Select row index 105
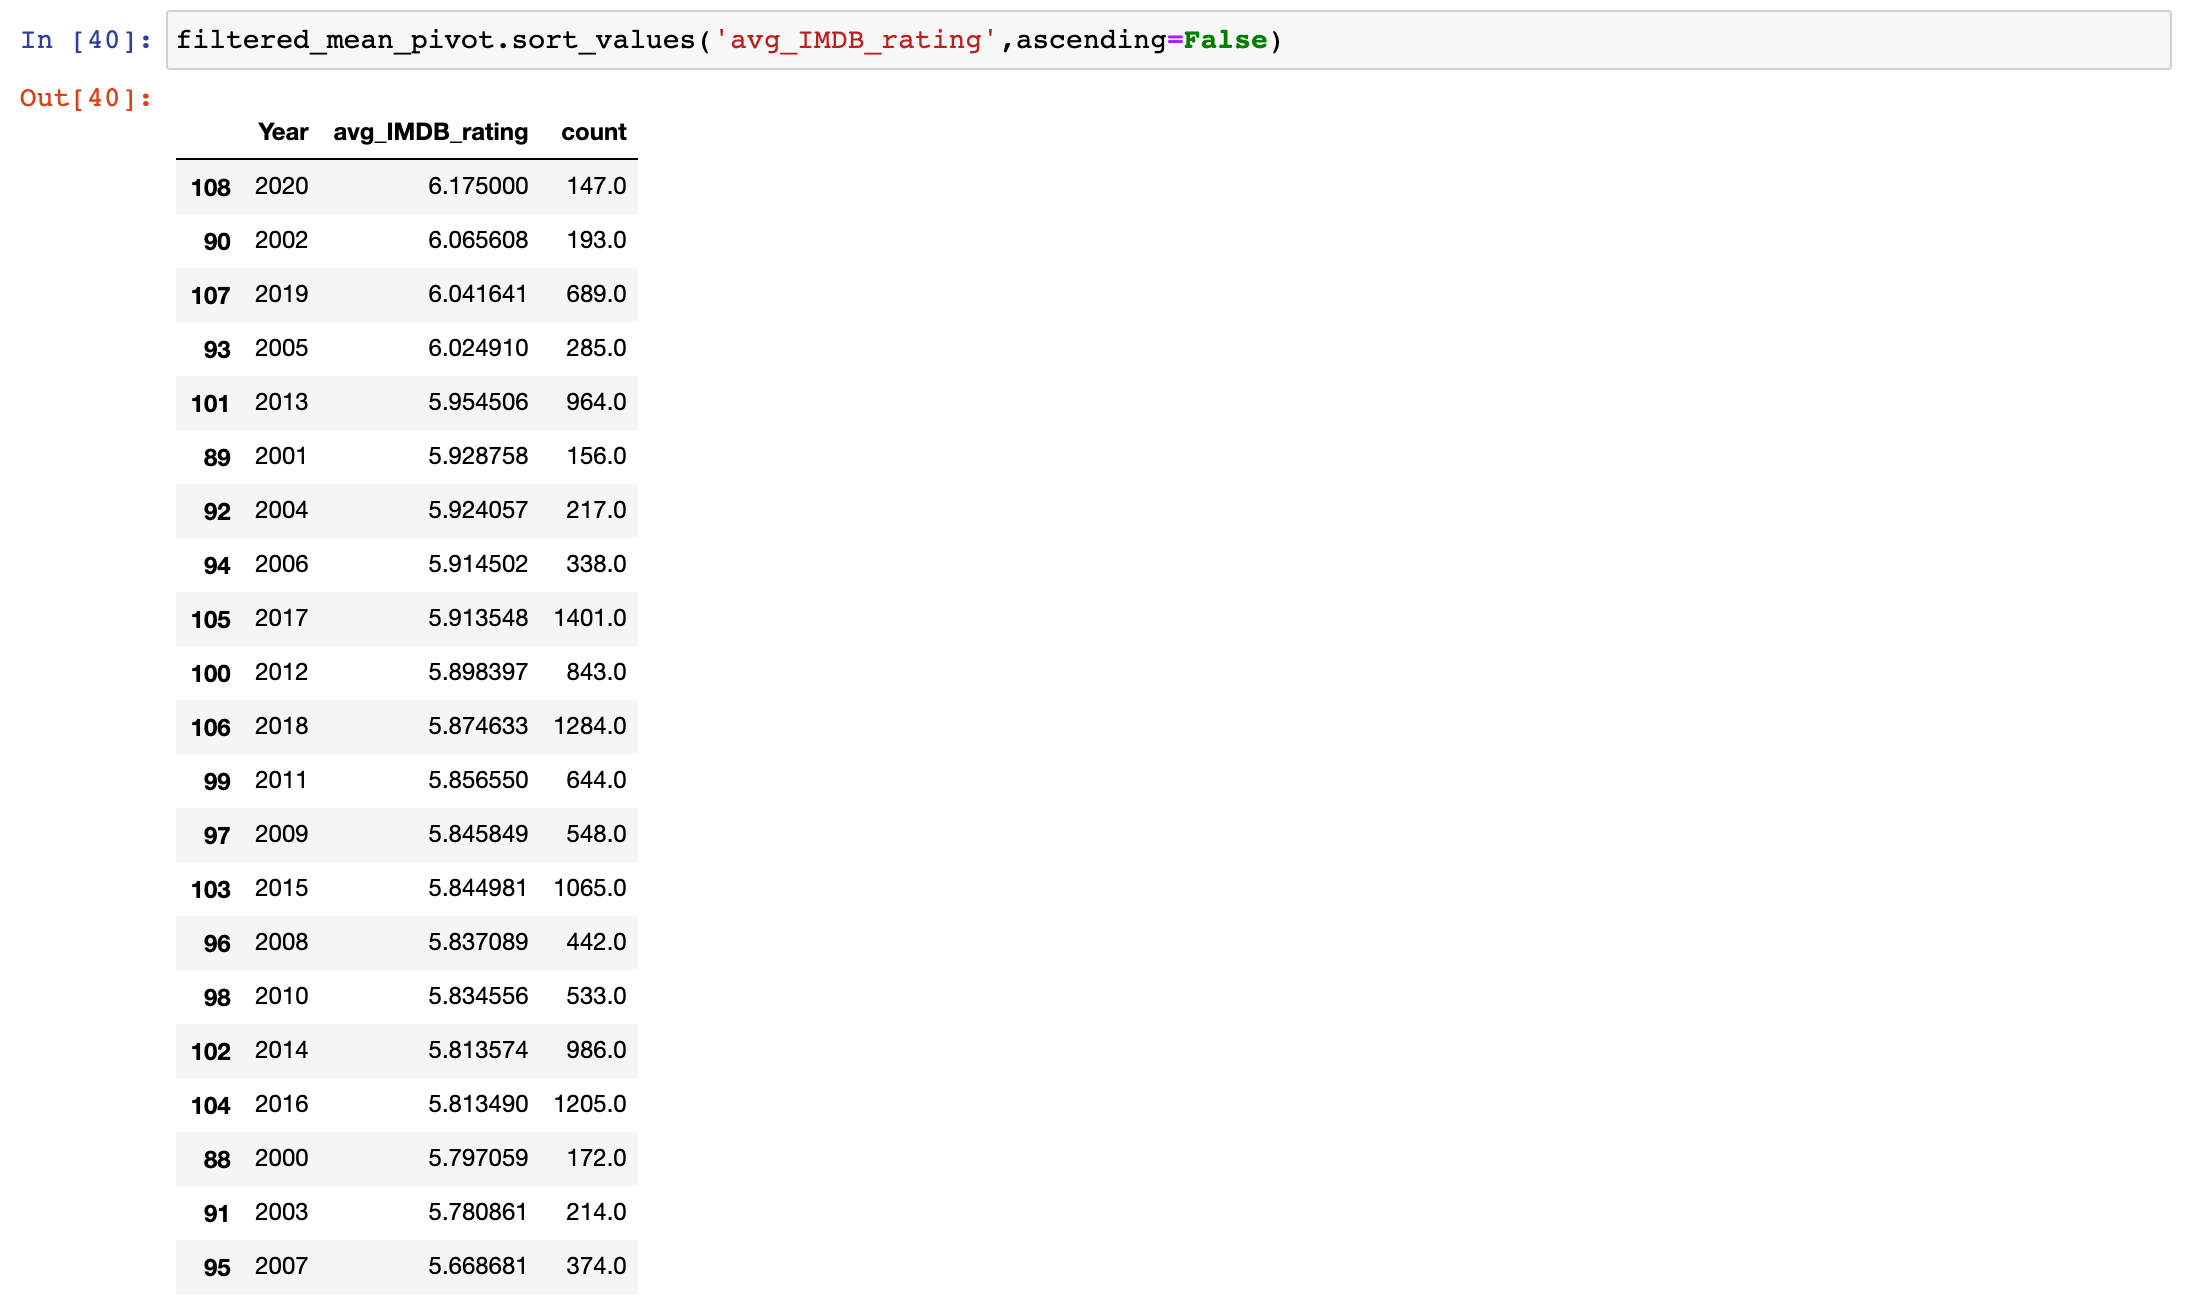Screen dimensions: 2190x1302 pyautogui.click(x=211, y=619)
